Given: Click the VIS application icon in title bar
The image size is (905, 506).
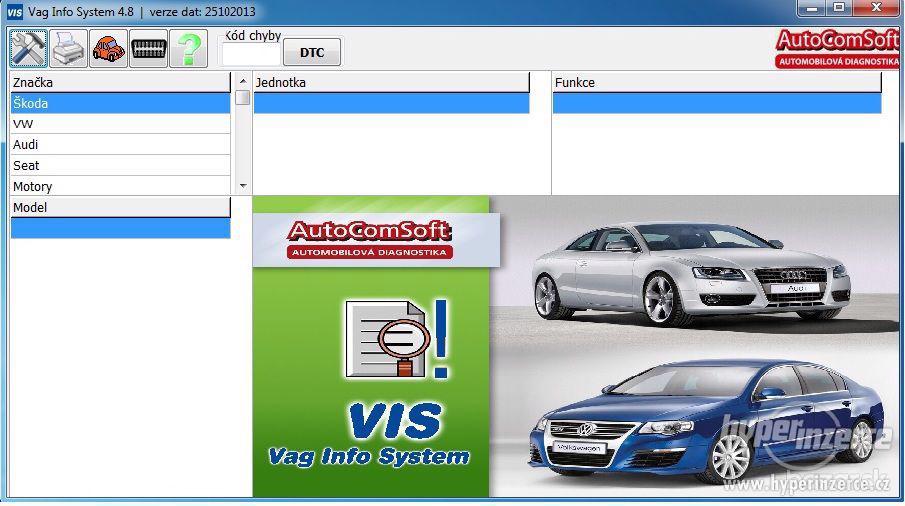Looking at the screenshot, I should (14, 12).
